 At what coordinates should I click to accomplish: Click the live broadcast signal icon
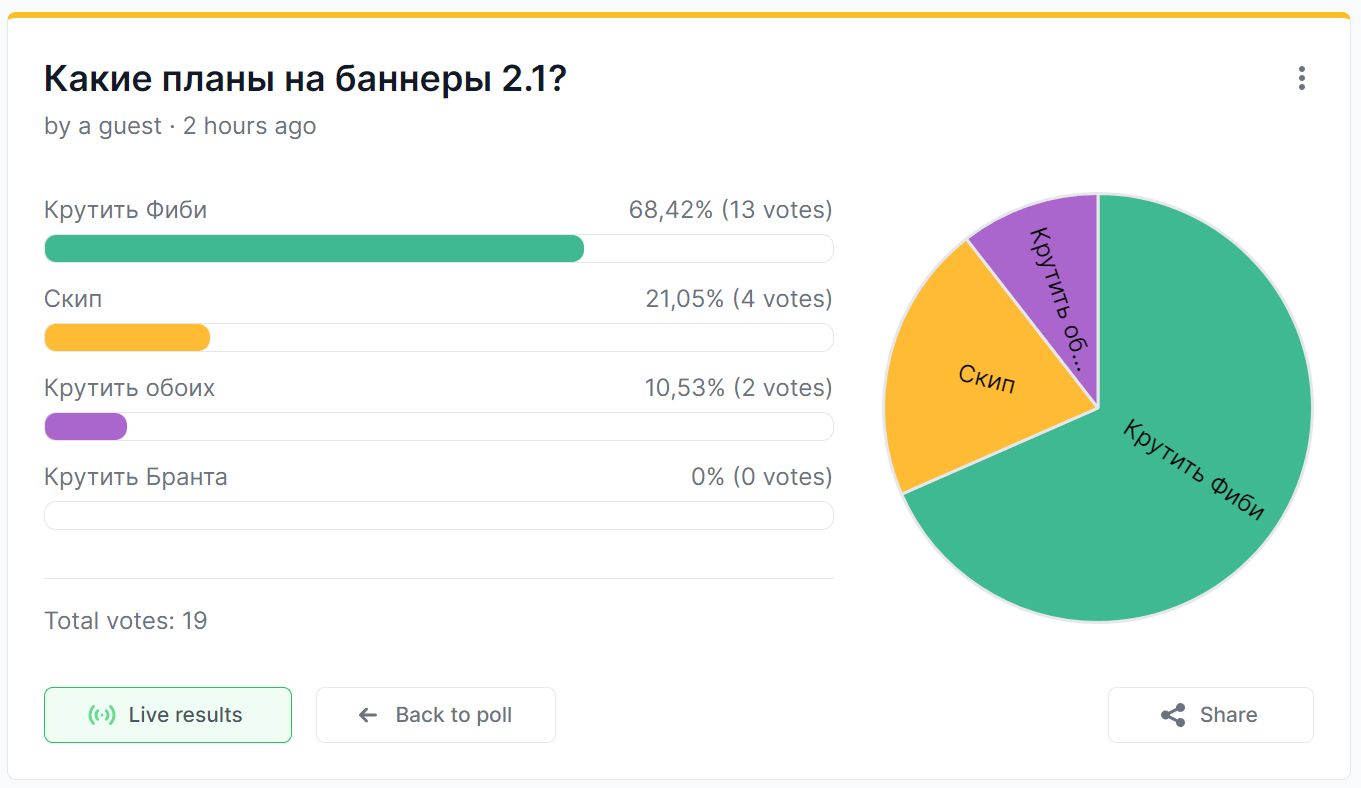pyautogui.click(x=102, y=715)
